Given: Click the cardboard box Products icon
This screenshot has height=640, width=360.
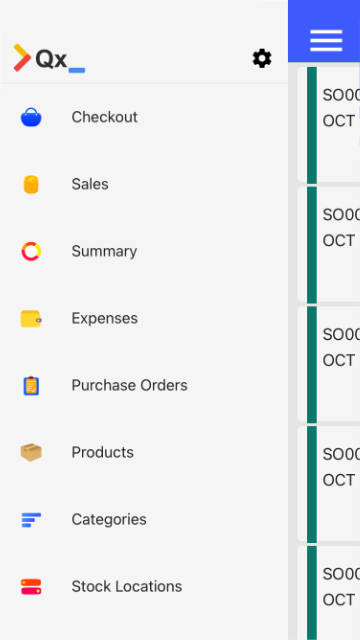Looking at the screenshot, I should pyautogui.click(x=31, y=452).
